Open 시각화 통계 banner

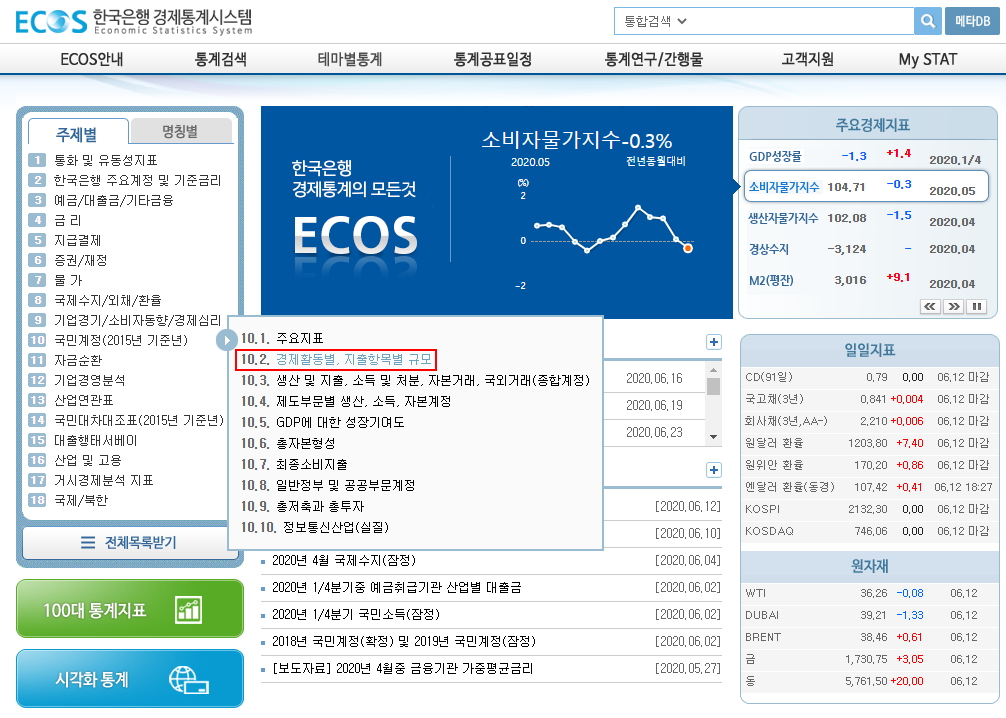coord(130,679)
